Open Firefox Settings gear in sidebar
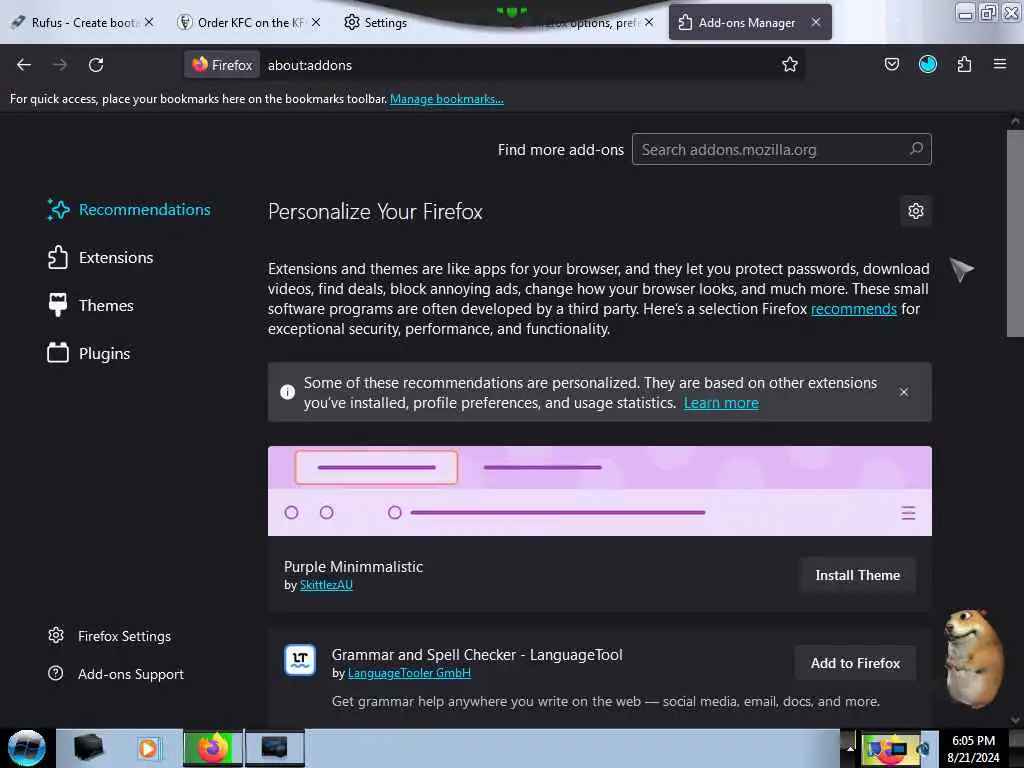This screenshot has width=1024, height=768. [x=56, y=635]
